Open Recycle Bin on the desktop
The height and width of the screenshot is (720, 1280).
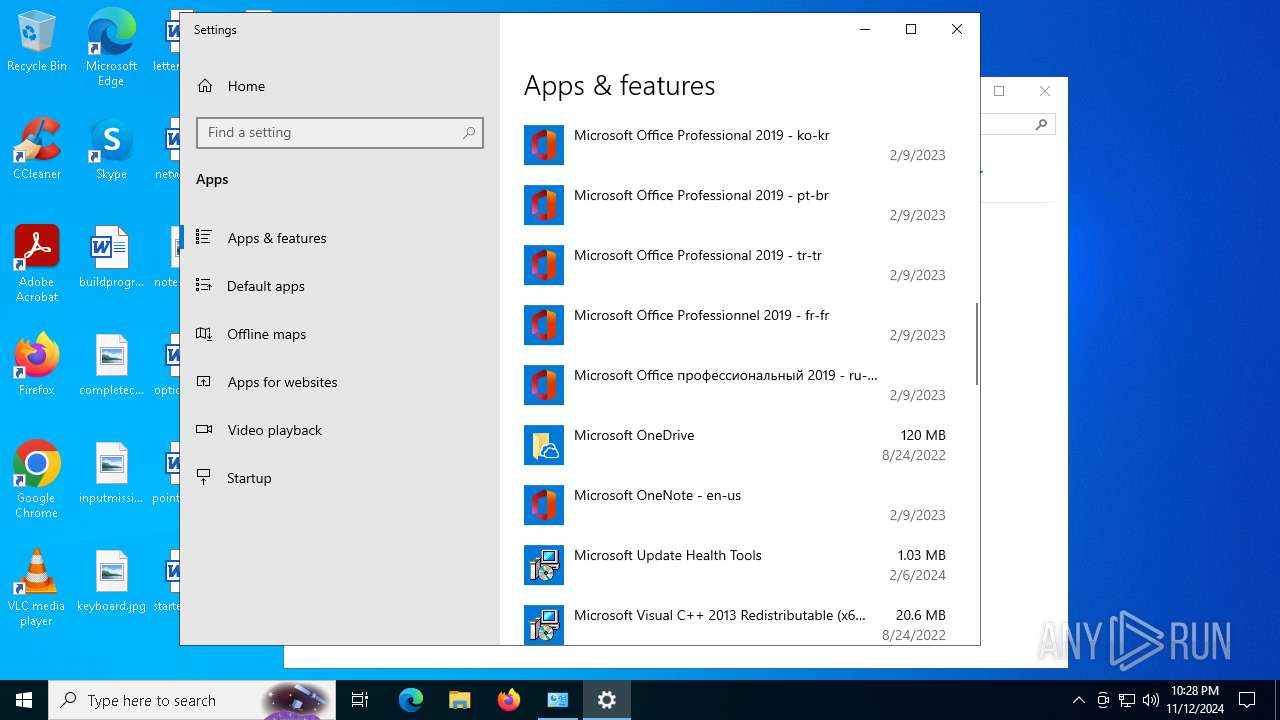(37, 42)
